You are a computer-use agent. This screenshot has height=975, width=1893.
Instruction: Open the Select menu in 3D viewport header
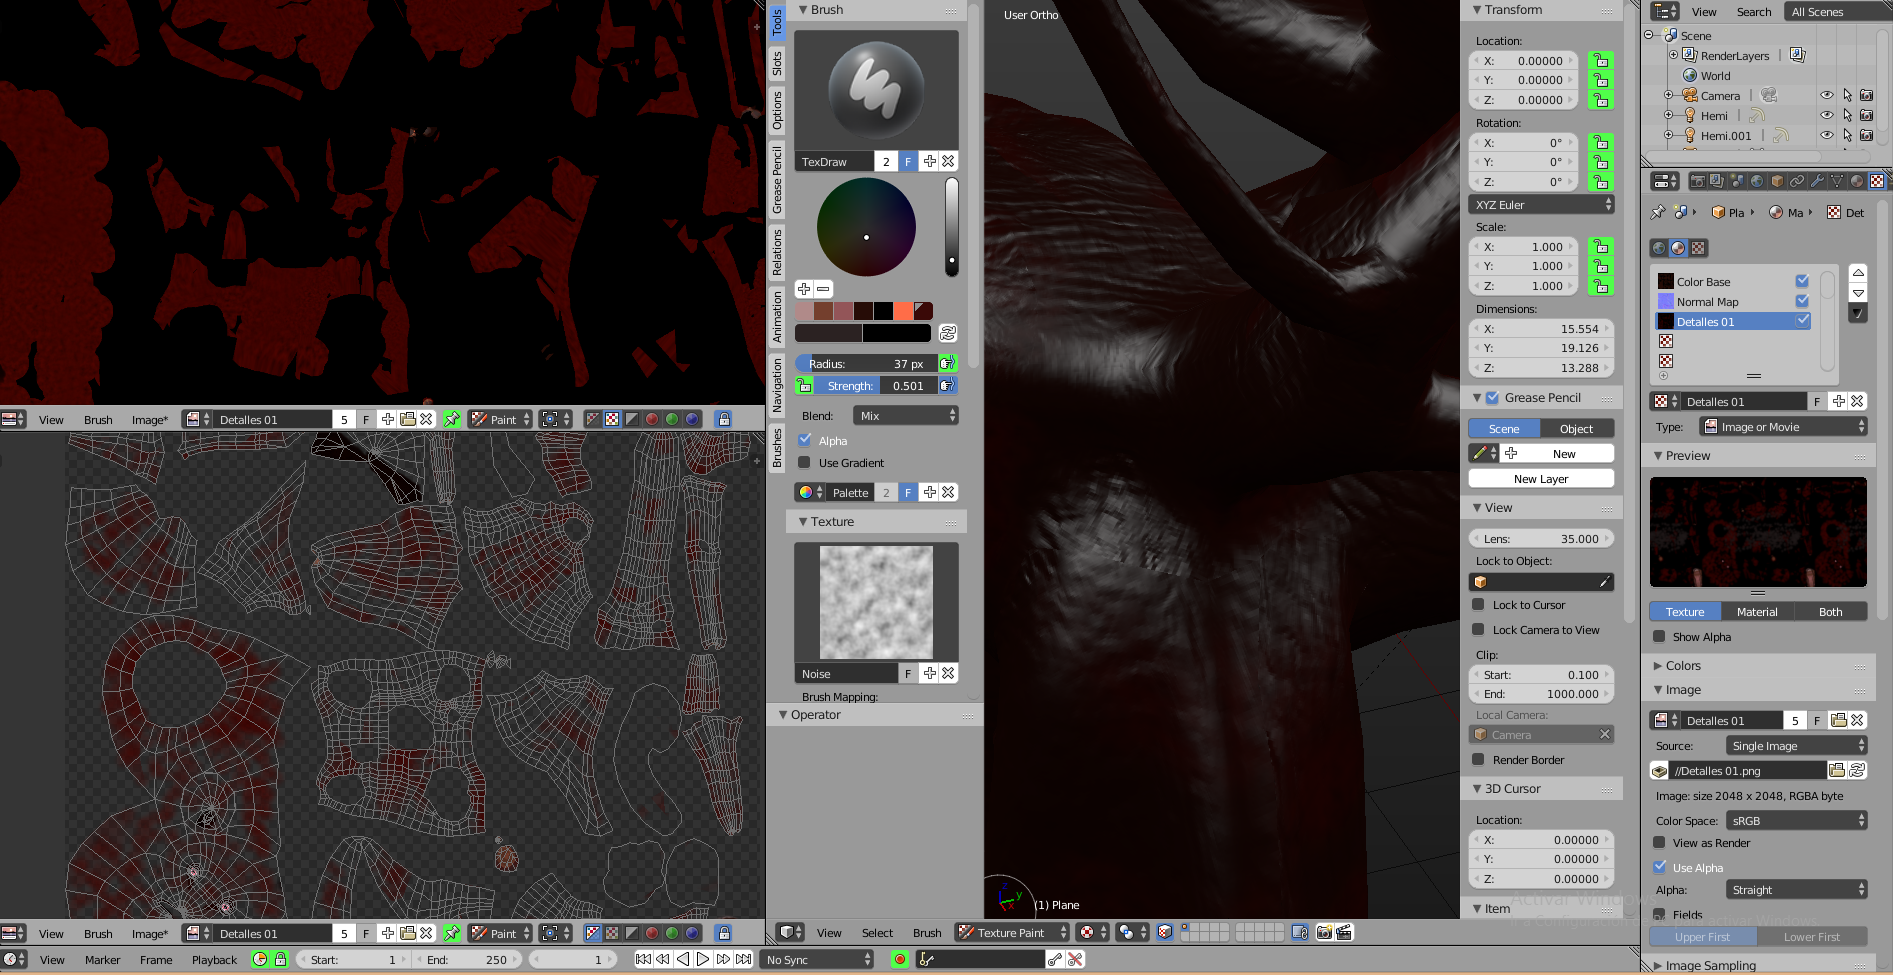pyautogui.click(x=877, y=933)
